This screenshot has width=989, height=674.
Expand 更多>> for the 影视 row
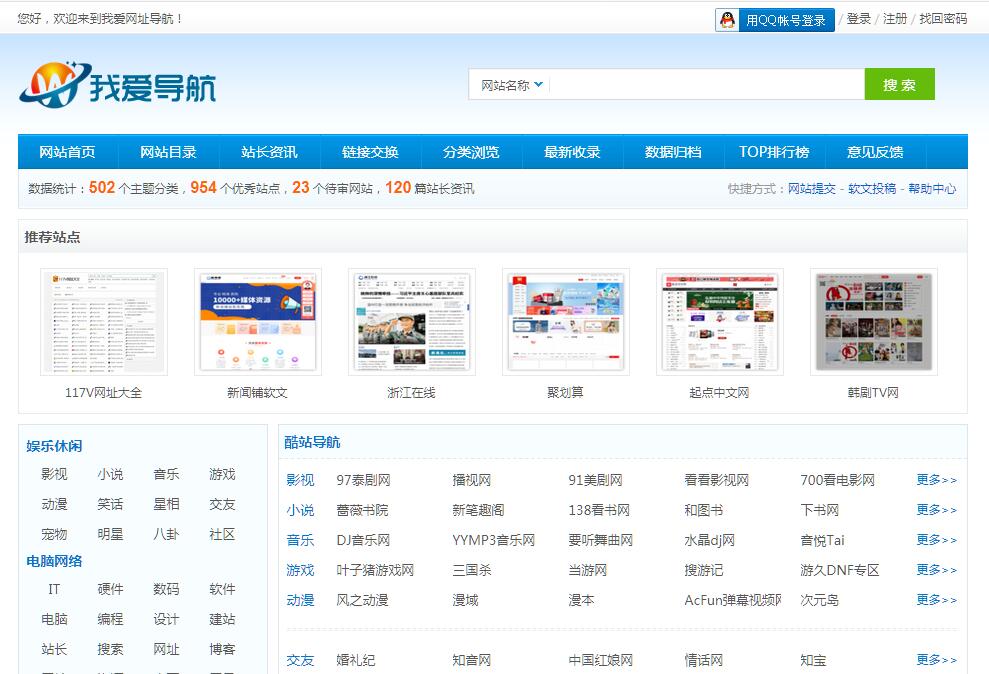coord(936,480)
